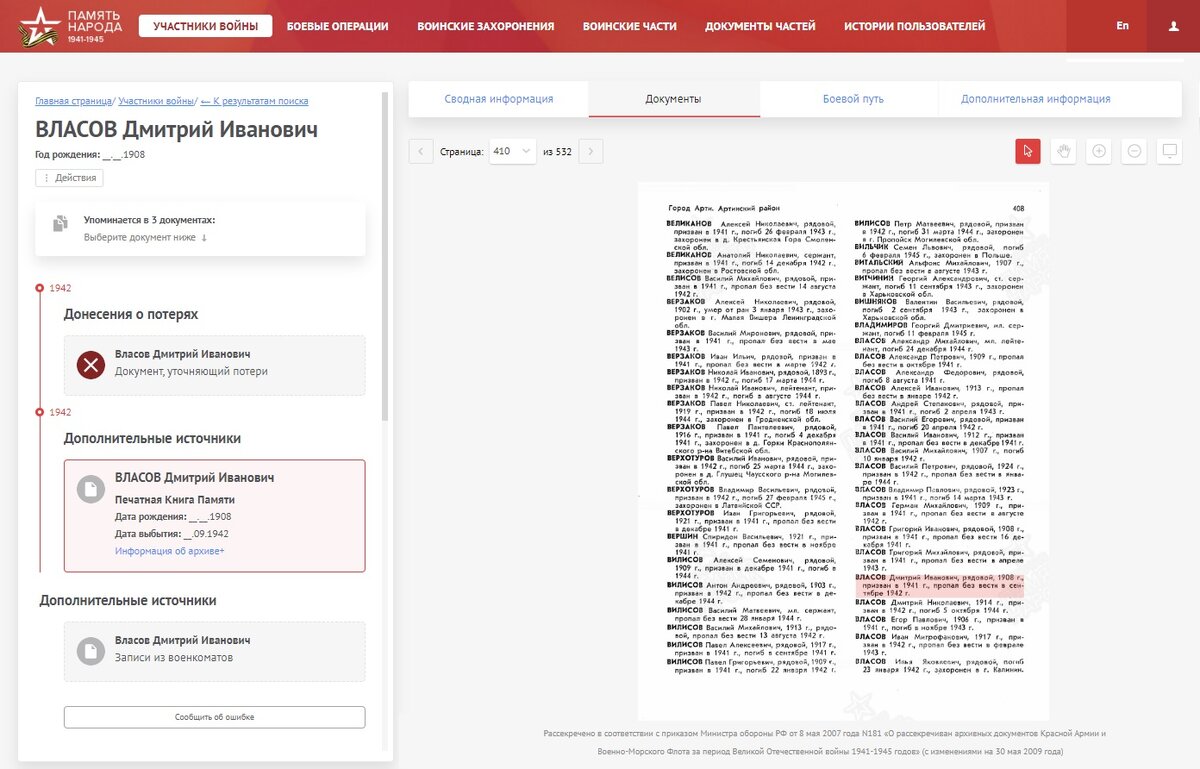Zoom out of the document page
Viewport: 1200px width, 769px height.
tap(1134, 151)
